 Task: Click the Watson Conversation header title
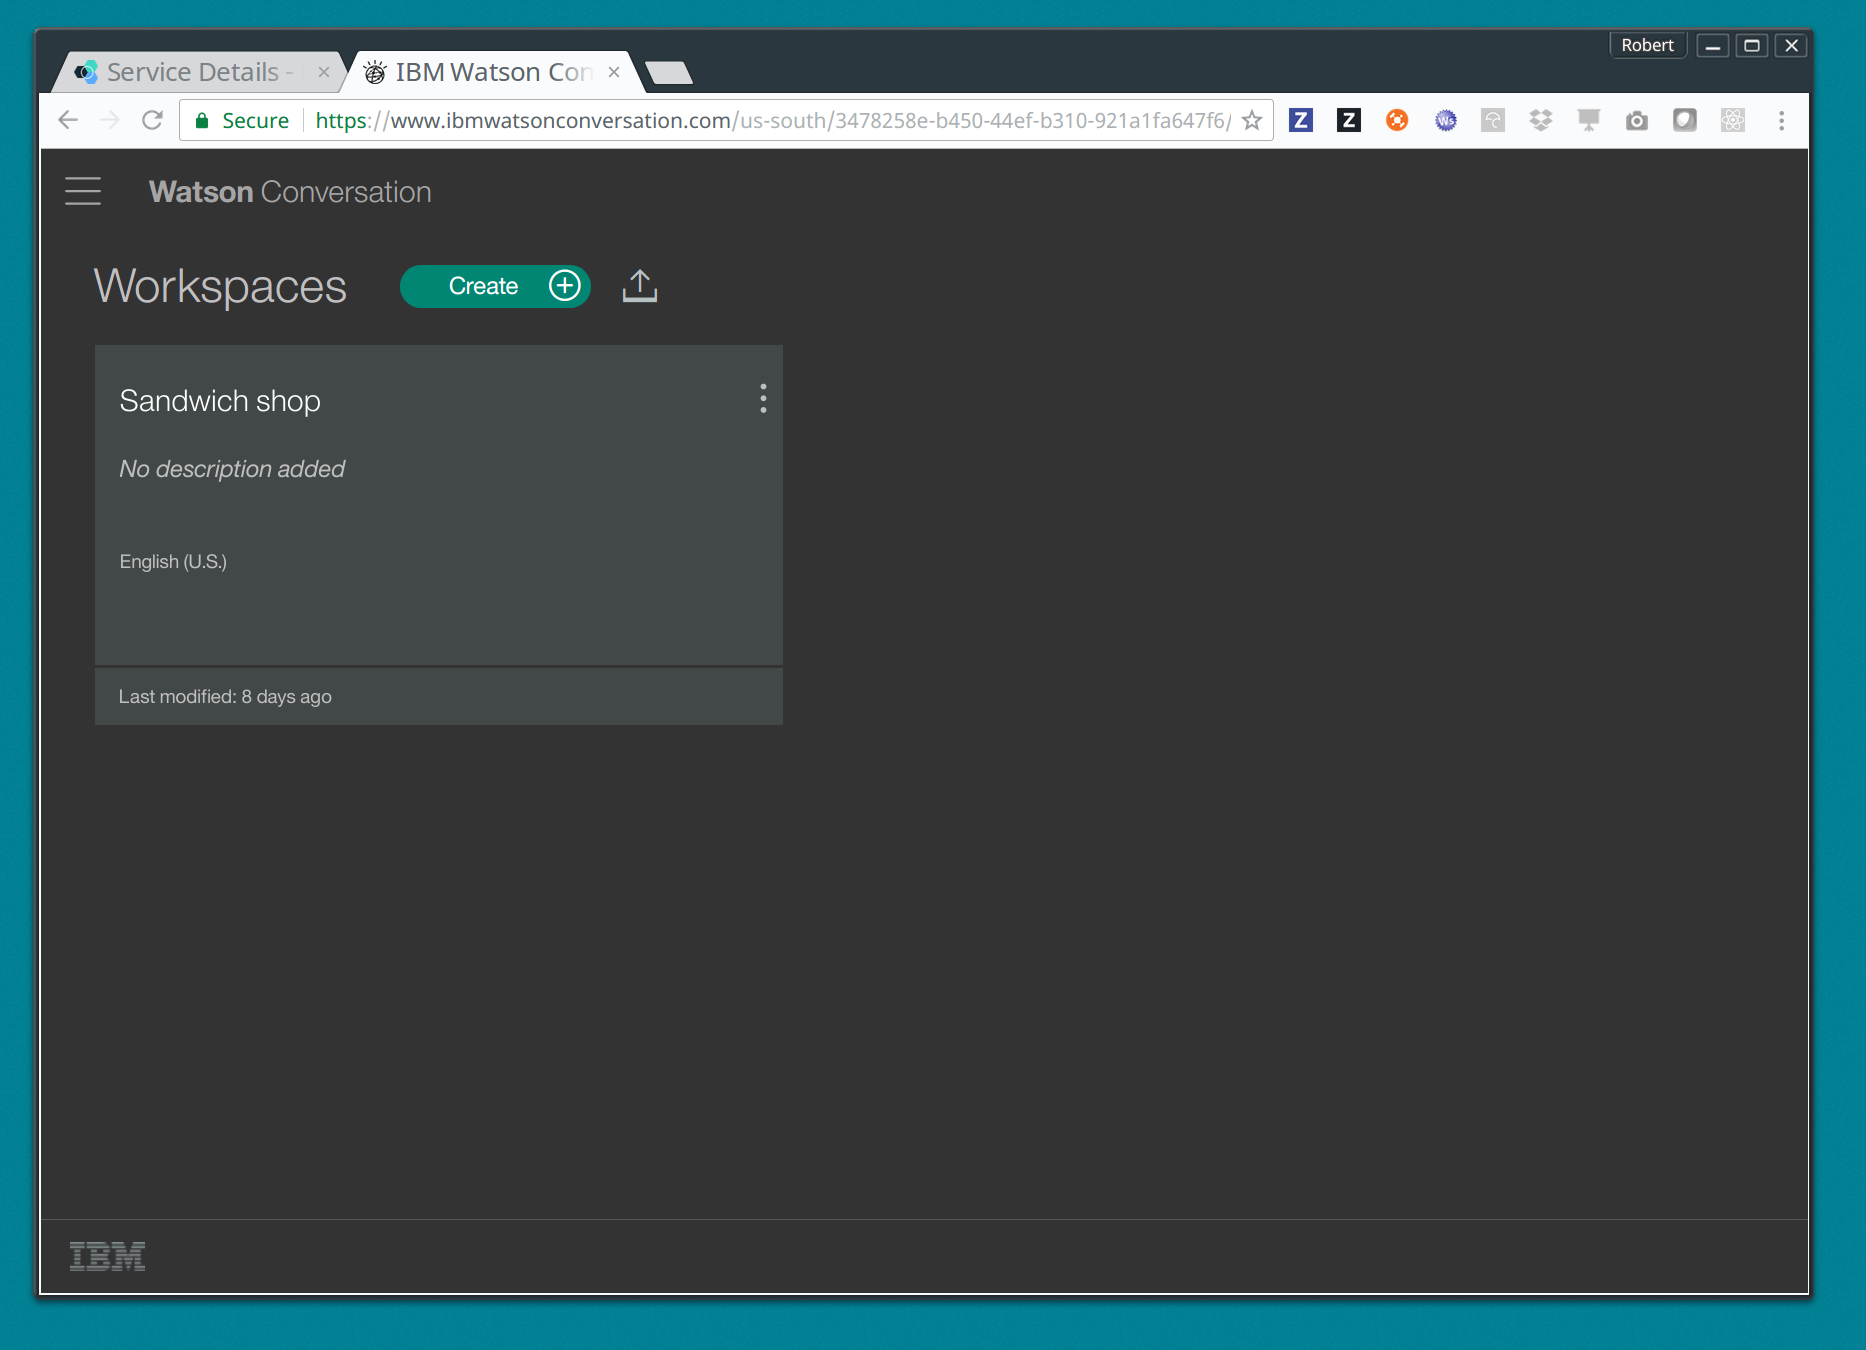click(x=290, y=192)
